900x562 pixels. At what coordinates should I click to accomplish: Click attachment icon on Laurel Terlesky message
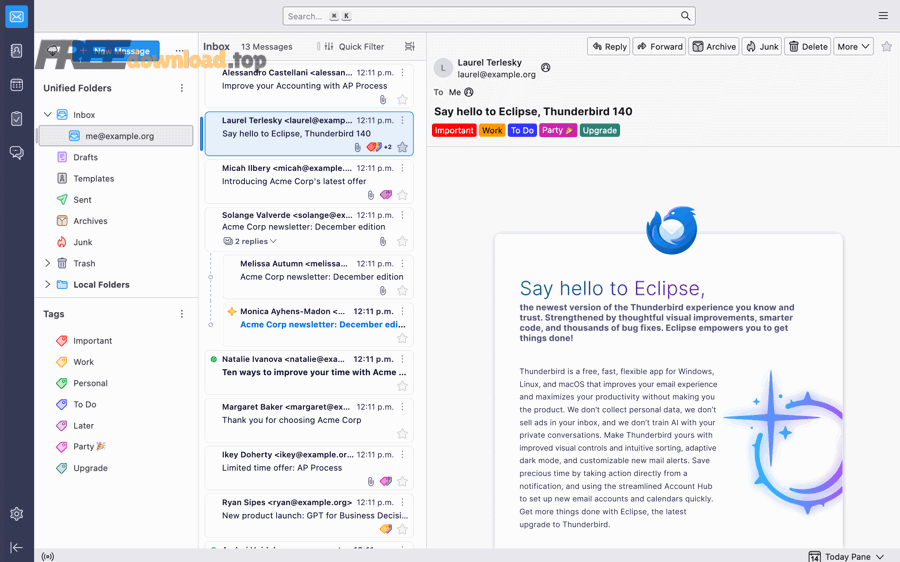[358, 148]
